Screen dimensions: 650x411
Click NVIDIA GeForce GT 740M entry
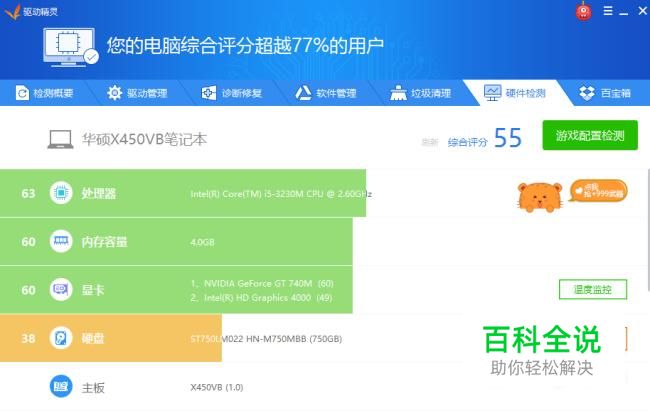point(262,284)
